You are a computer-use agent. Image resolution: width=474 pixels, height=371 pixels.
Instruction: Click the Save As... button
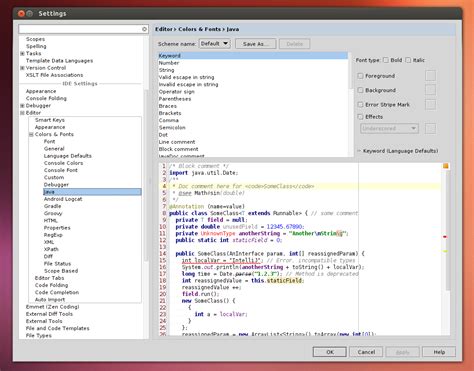256,44
